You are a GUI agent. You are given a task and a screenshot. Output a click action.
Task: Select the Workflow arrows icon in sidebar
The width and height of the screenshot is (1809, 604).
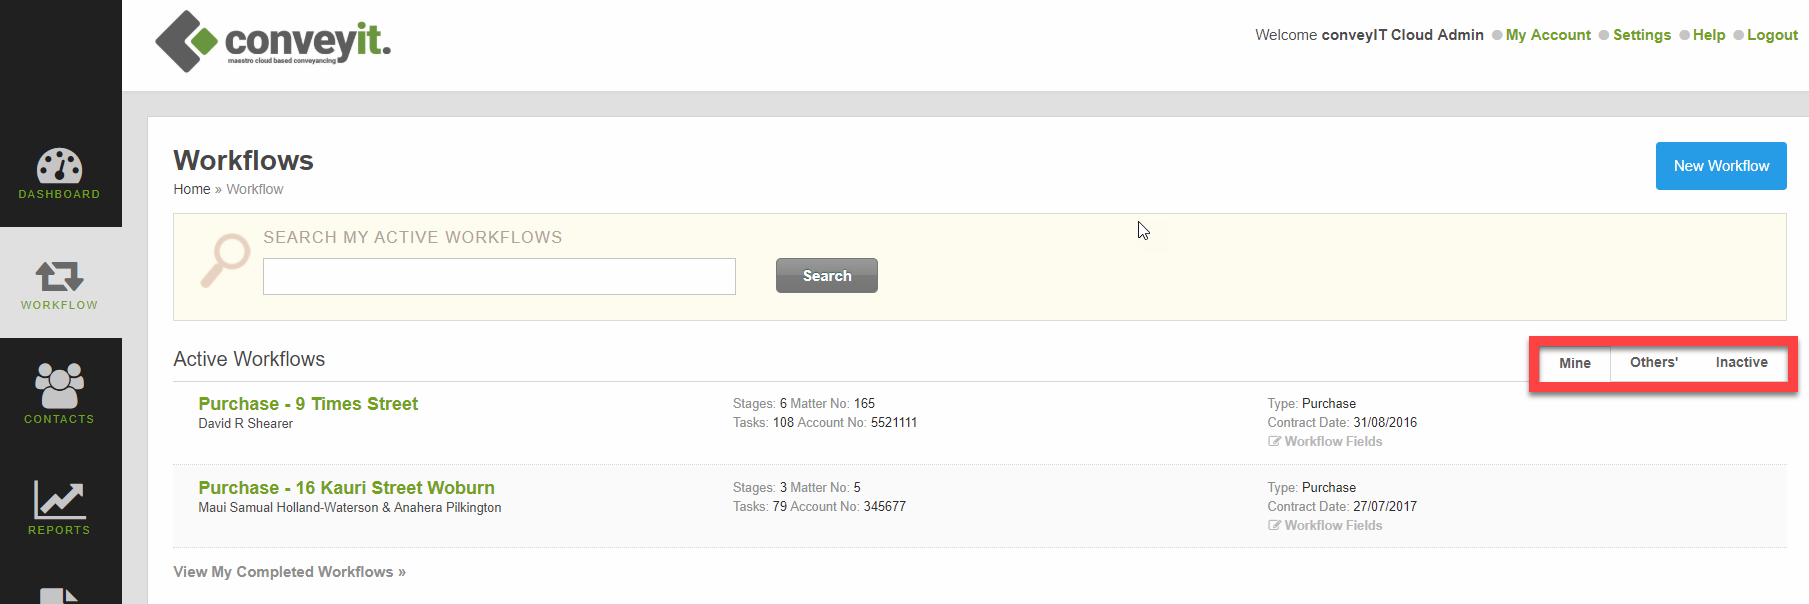click(59, 276)
